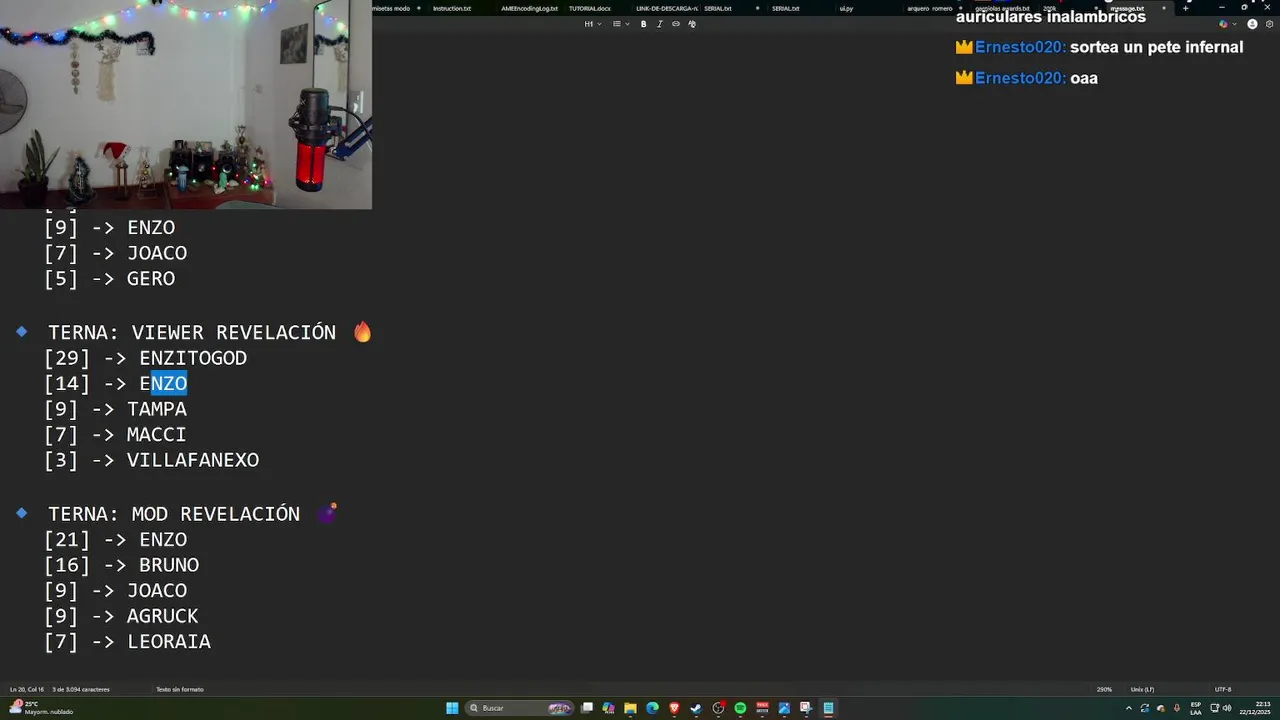The width and height of the screenshot is (1280, 720).
Task: Click the line [29] -> ENZITOGOD
Action: [x=145, y=358]
